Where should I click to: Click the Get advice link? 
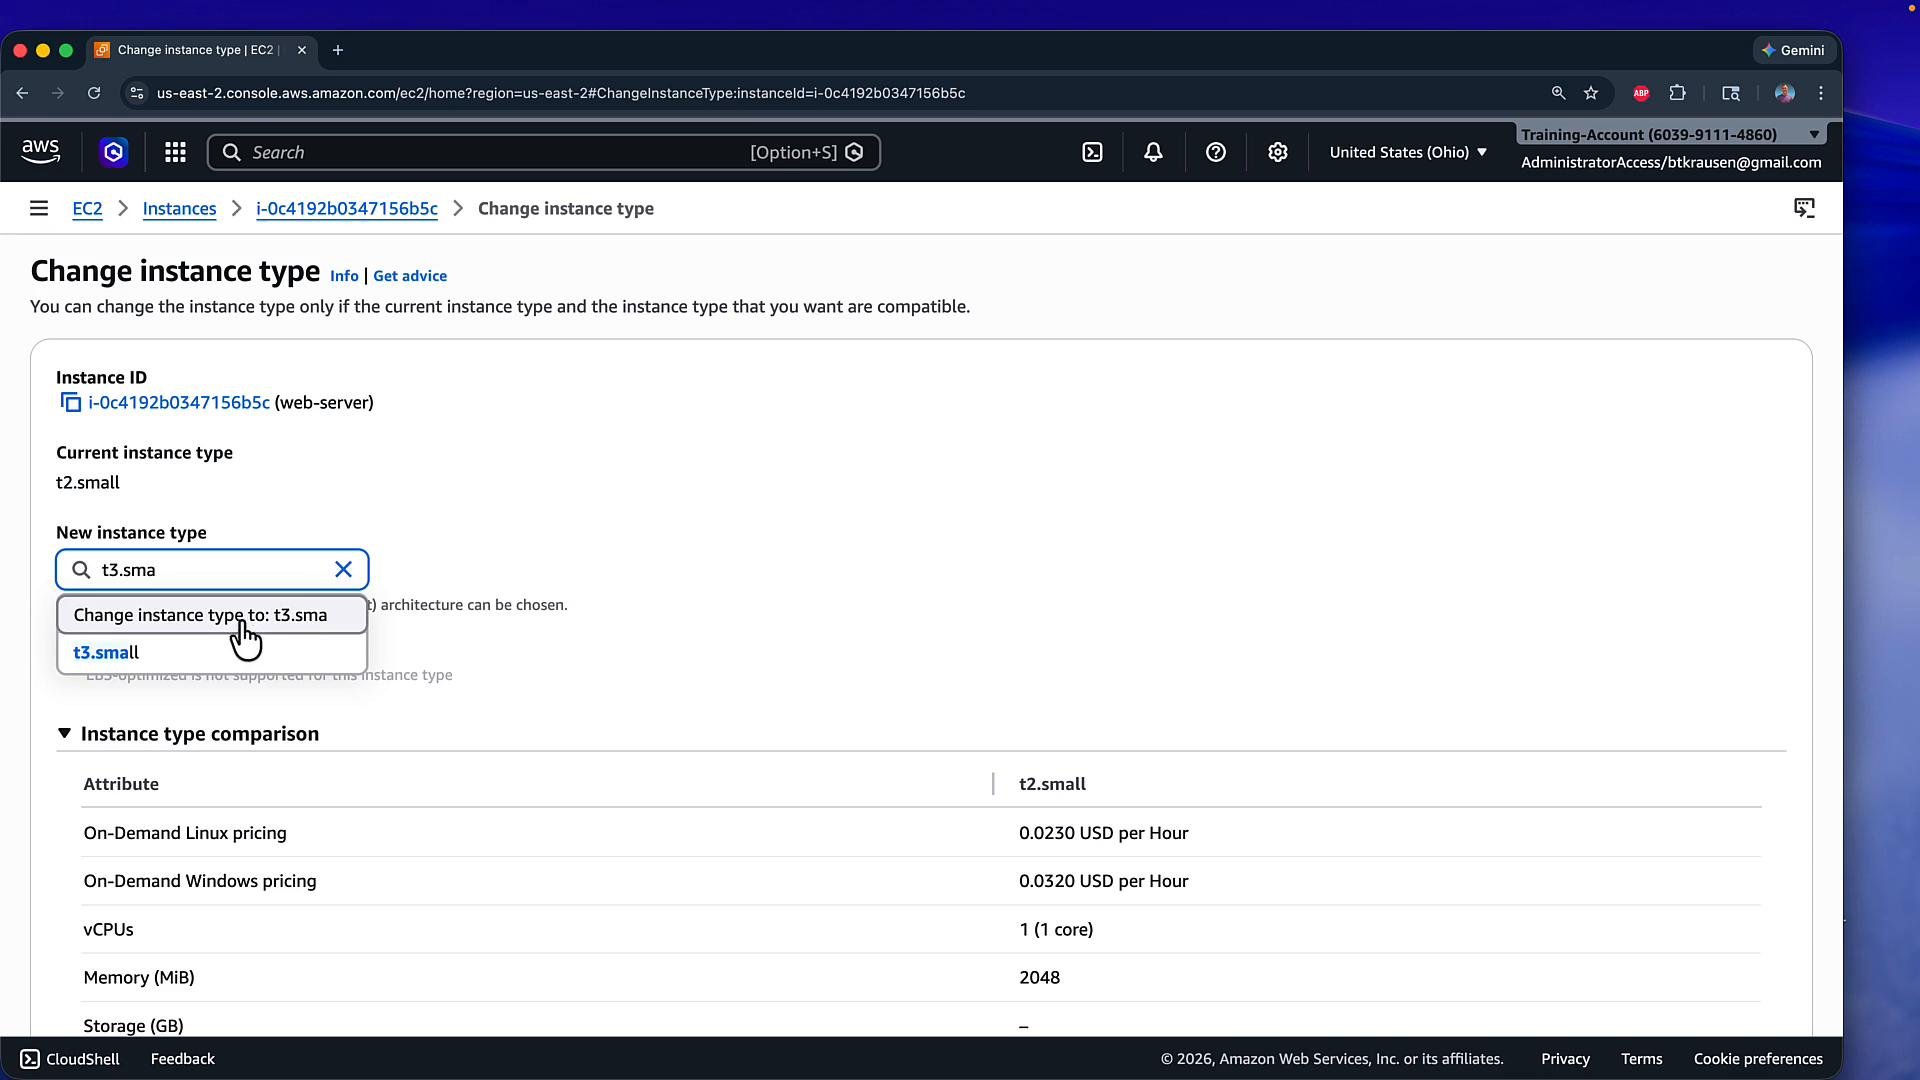(410, 276)
